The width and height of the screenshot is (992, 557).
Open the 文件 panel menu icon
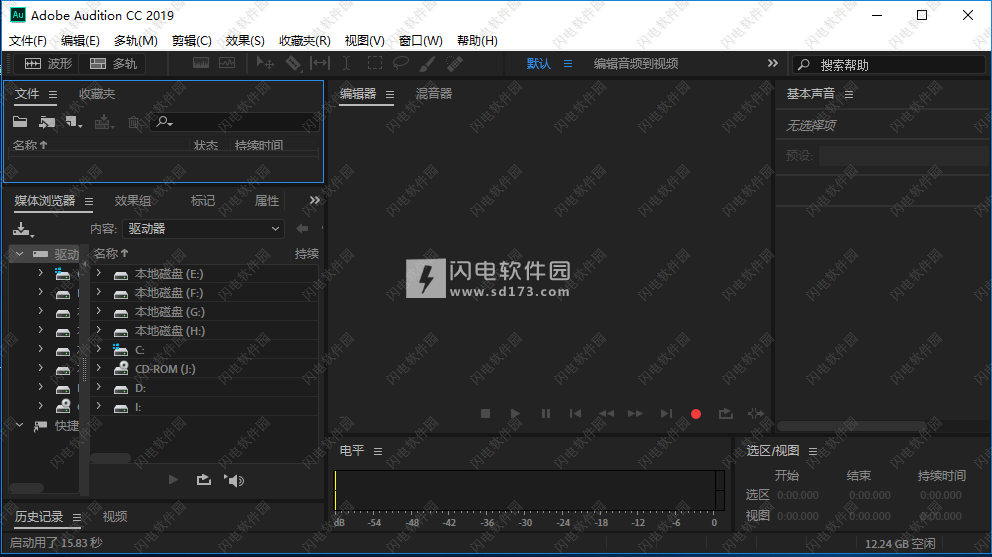tap(53, 94)
